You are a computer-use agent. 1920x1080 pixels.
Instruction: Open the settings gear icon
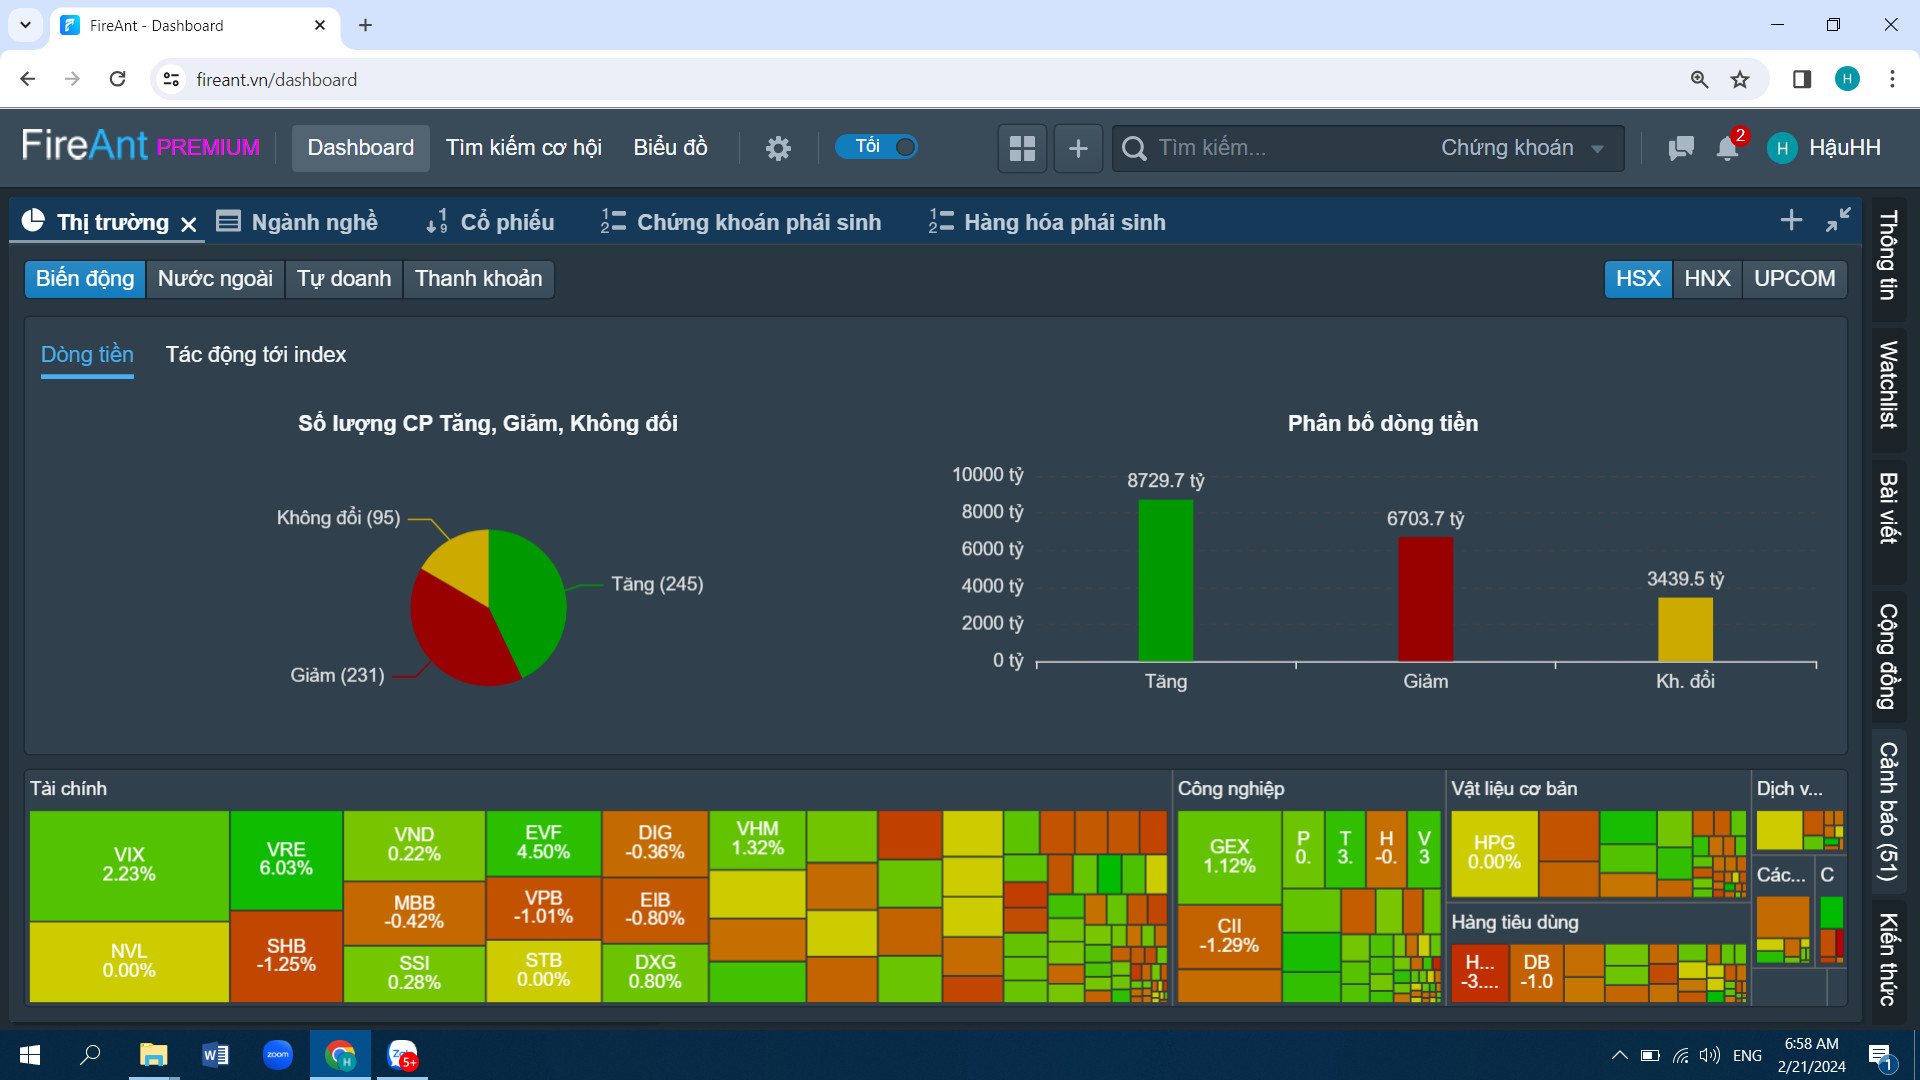click(778, 148)
